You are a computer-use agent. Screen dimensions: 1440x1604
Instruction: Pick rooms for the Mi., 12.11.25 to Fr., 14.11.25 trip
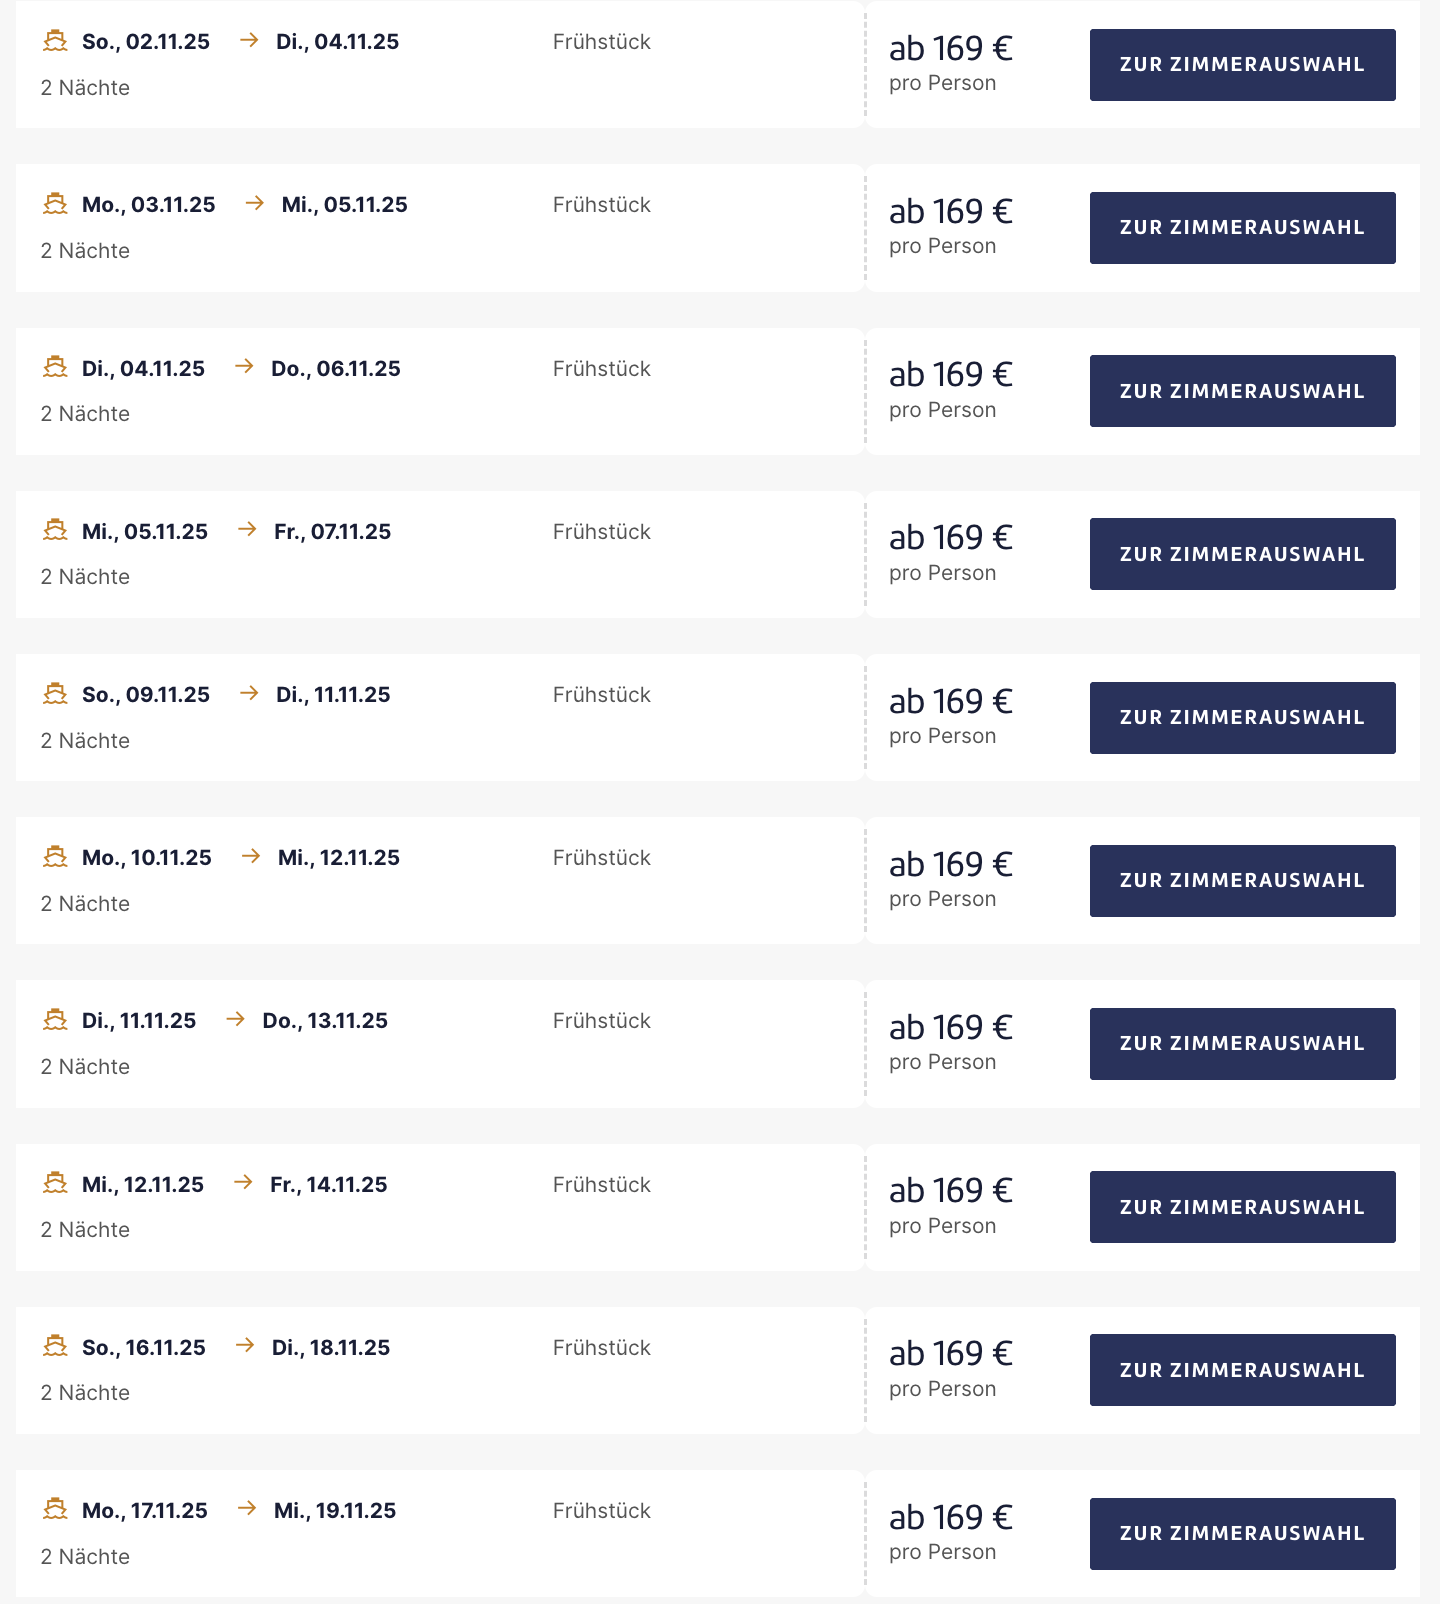[1242, 1207]
